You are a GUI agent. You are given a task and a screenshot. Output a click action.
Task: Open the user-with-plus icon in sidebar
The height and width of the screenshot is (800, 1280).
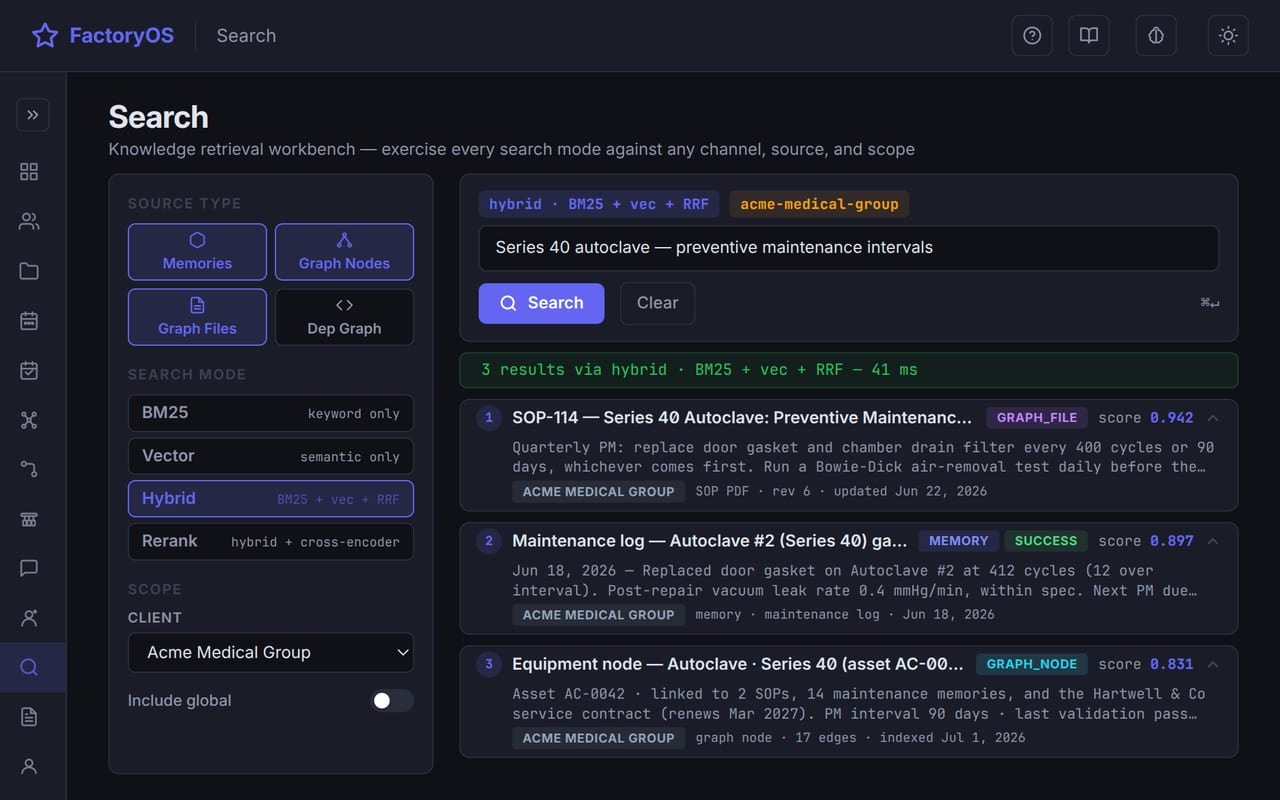29,618
